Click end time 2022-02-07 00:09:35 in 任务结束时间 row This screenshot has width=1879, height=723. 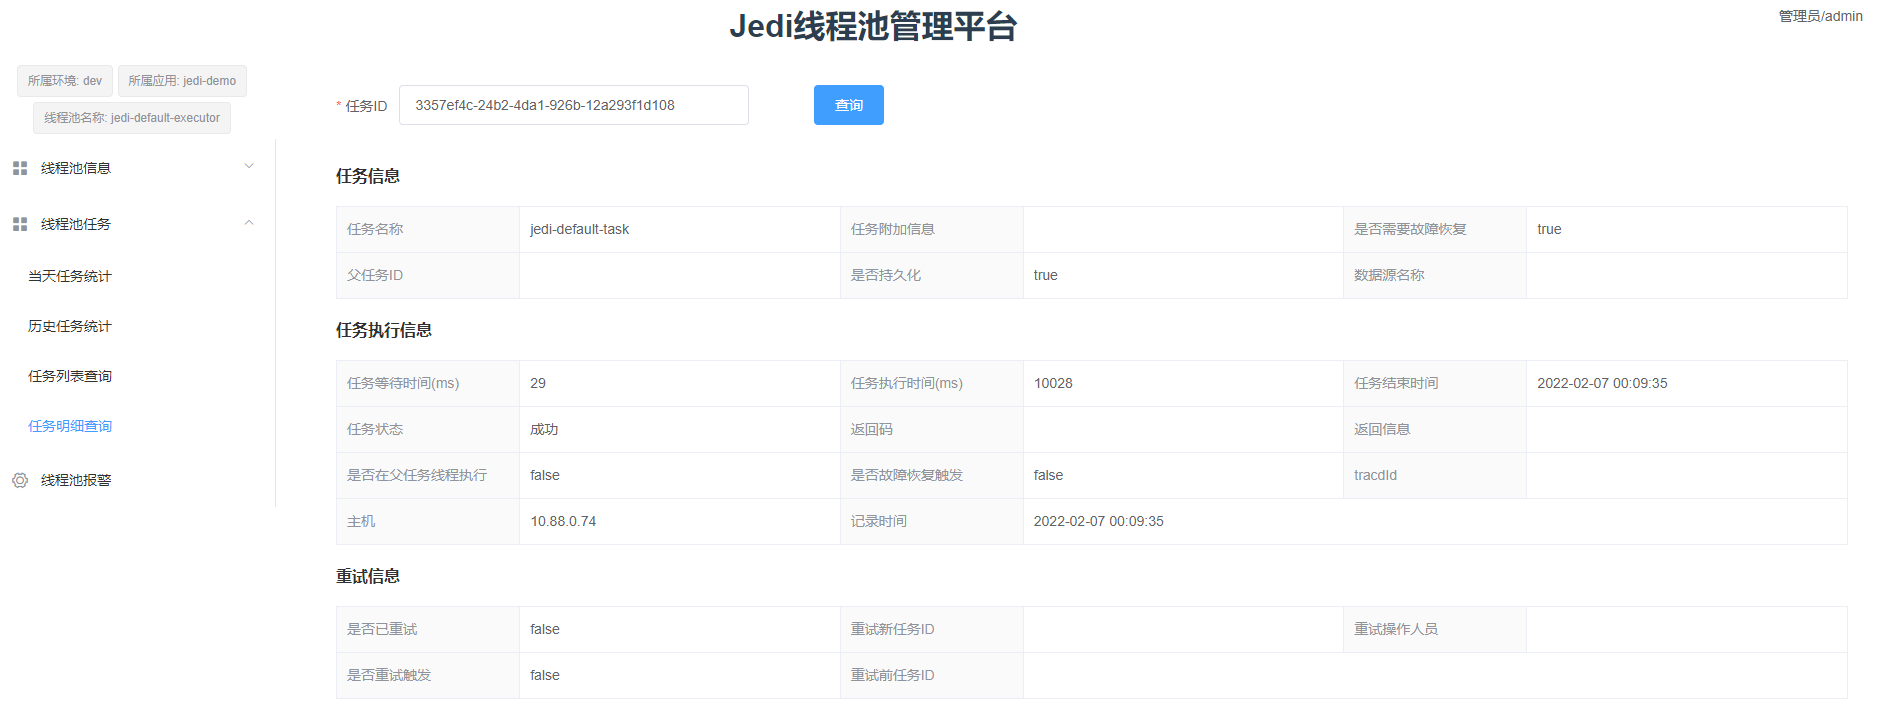(x=1602, y=383)
